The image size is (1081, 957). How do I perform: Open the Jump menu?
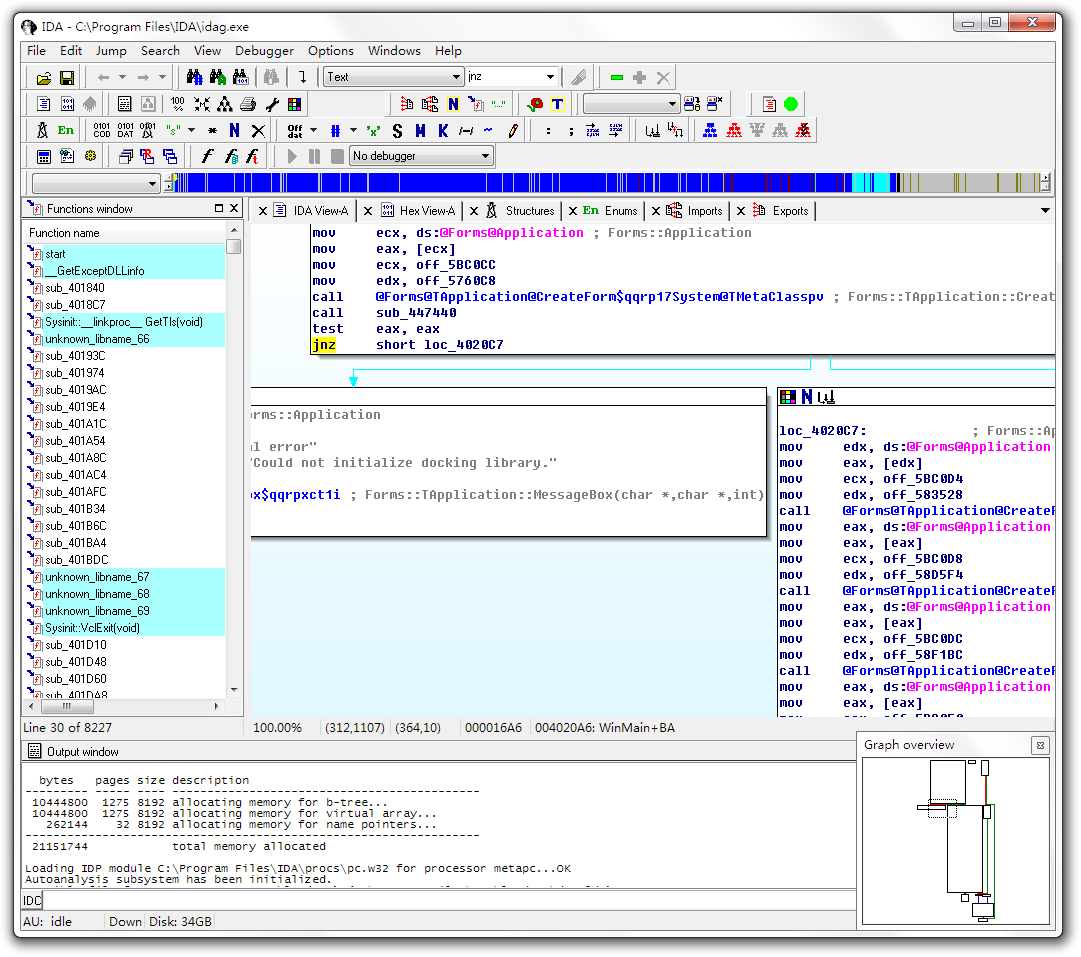pyautogui.click(x=111, y=51)
